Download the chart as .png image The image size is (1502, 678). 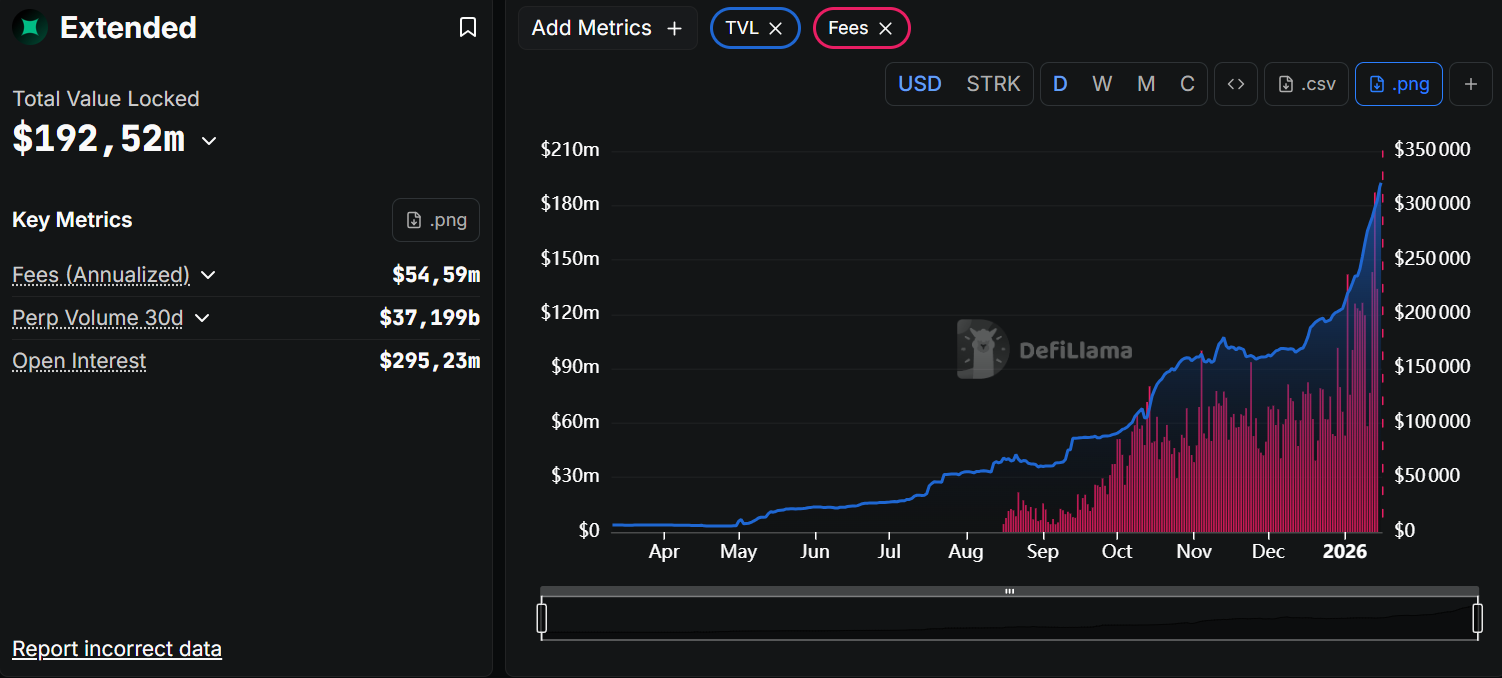1398,84
